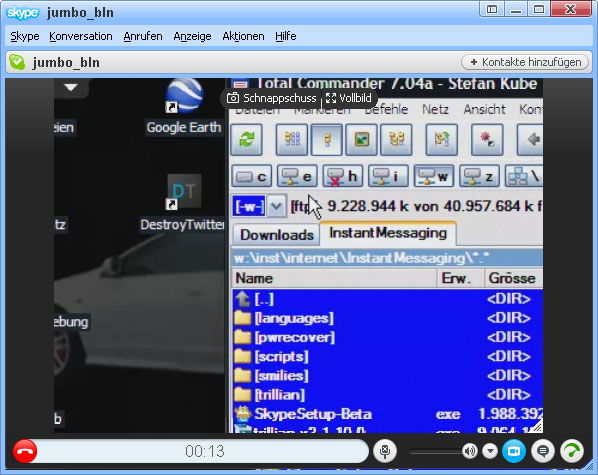This screenshot has height=475, width=598.
Task: Open the Konversation menu
Action: pyautogui.click(x=81, y=36)
